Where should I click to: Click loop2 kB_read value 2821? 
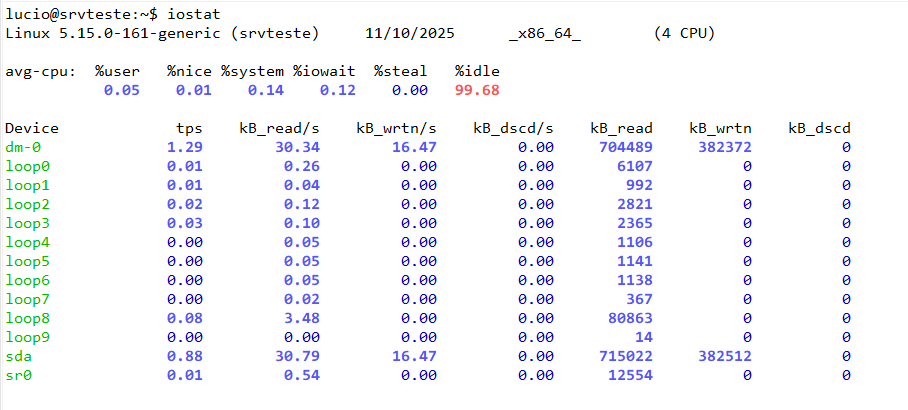tap(635, 204)
